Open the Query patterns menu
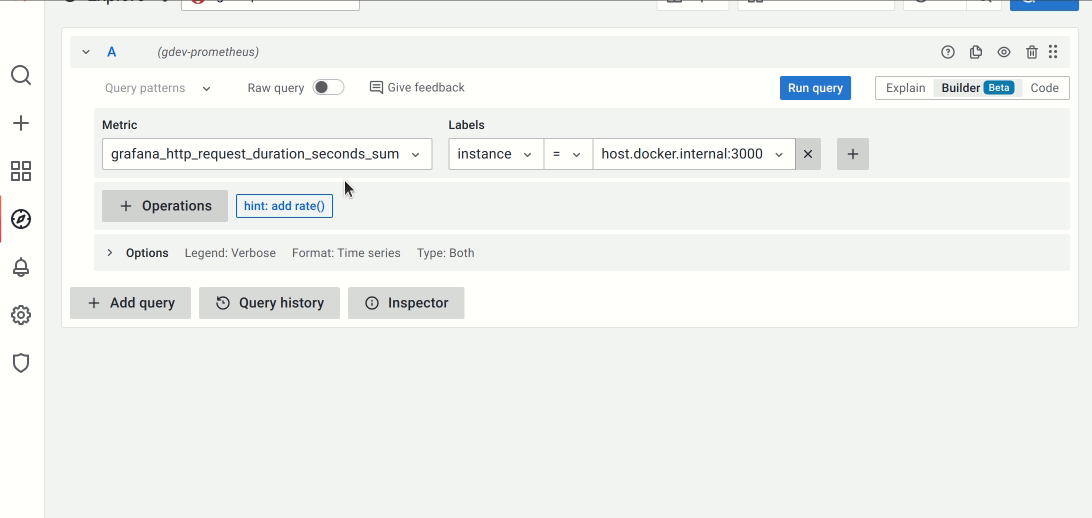The height and width of the screenshot is (518, 1092). tap(158, 88)
